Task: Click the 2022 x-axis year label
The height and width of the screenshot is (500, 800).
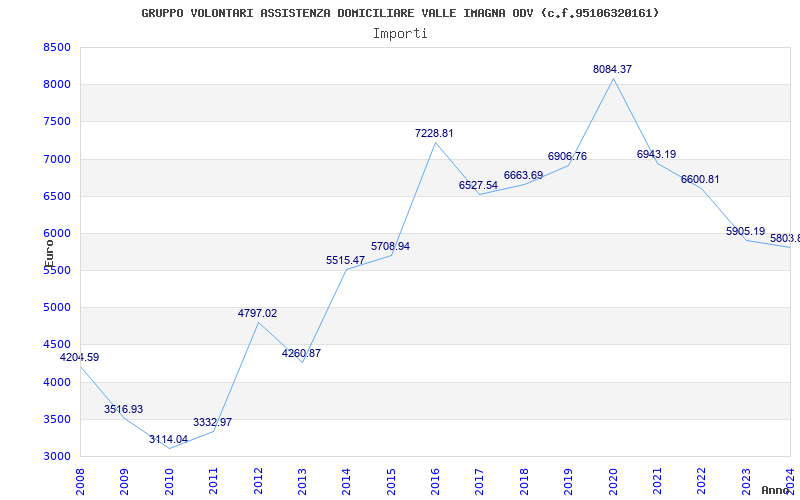Action: click(x=702, y=481)
